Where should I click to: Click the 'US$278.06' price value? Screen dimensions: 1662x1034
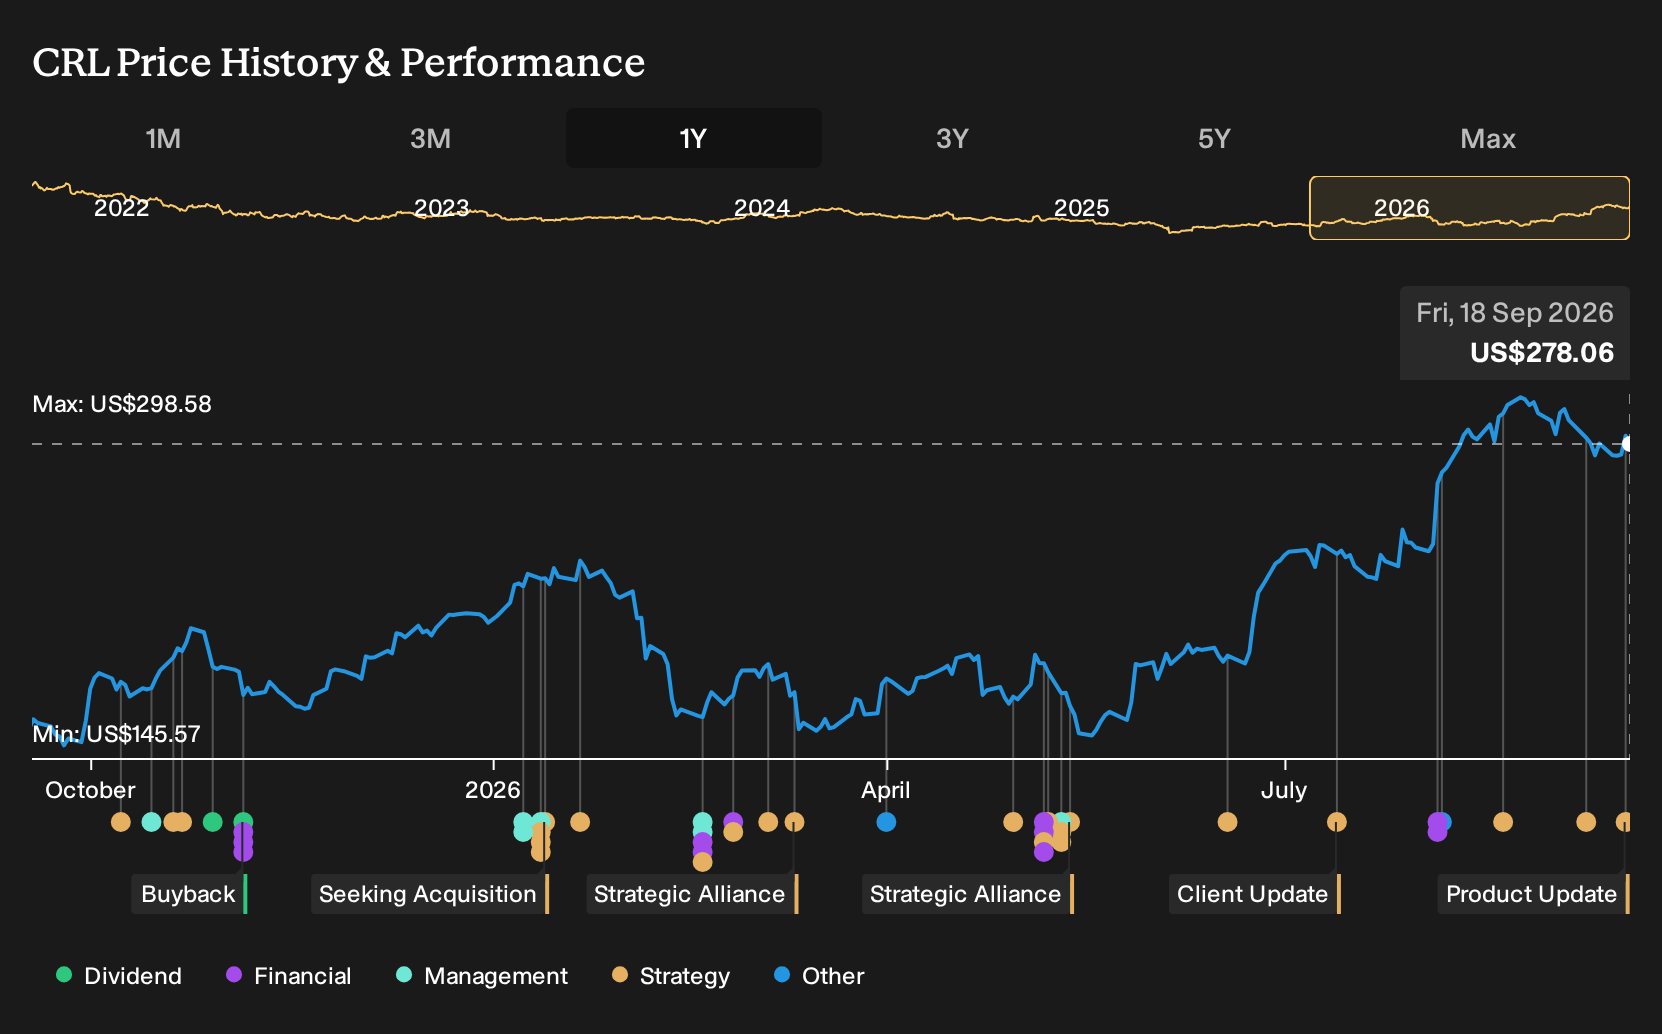[1541, 352]
